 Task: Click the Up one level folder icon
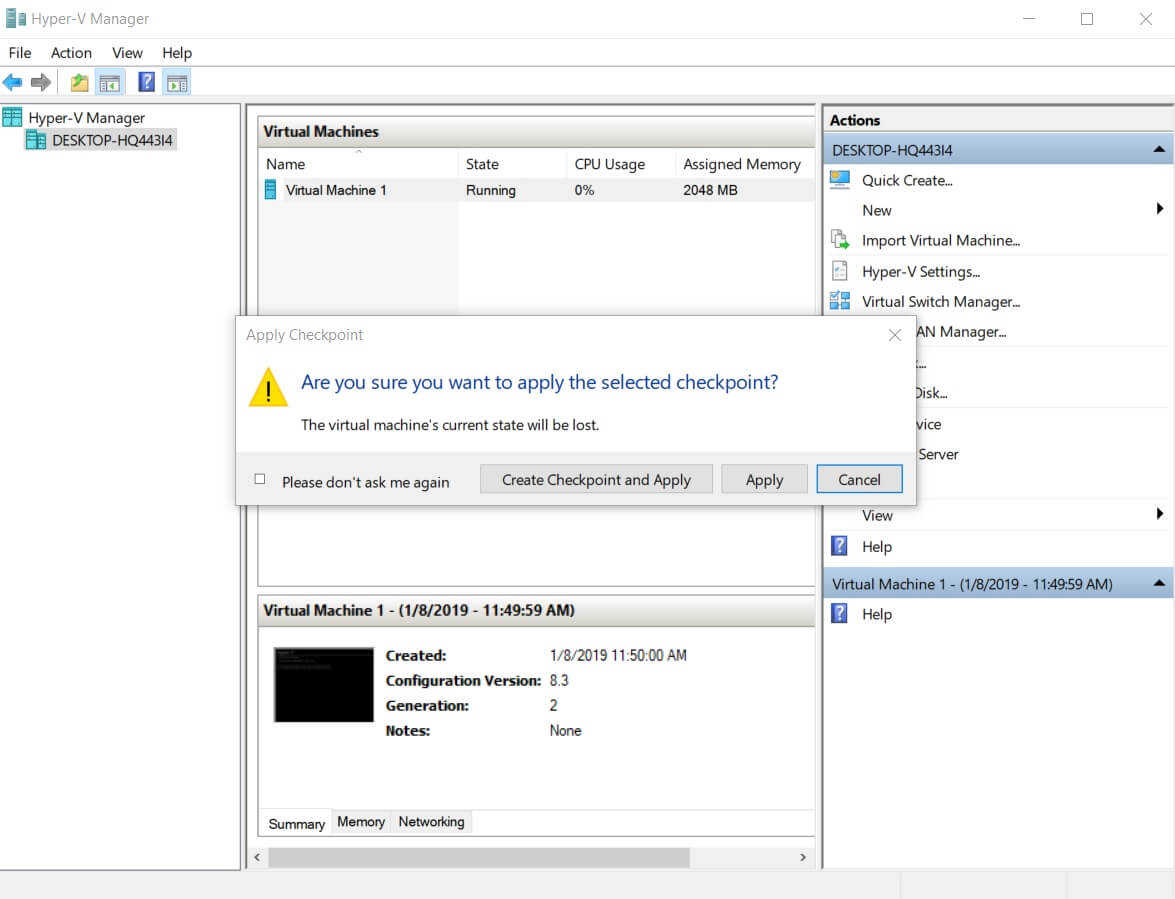[x=79, y=83]
